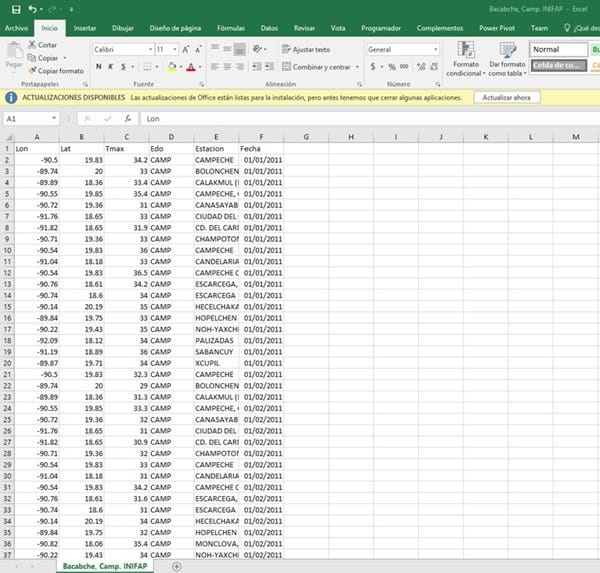Screen dimensions: 600x573
Task: Click the percent style icon
Action: tap(390, 67)
